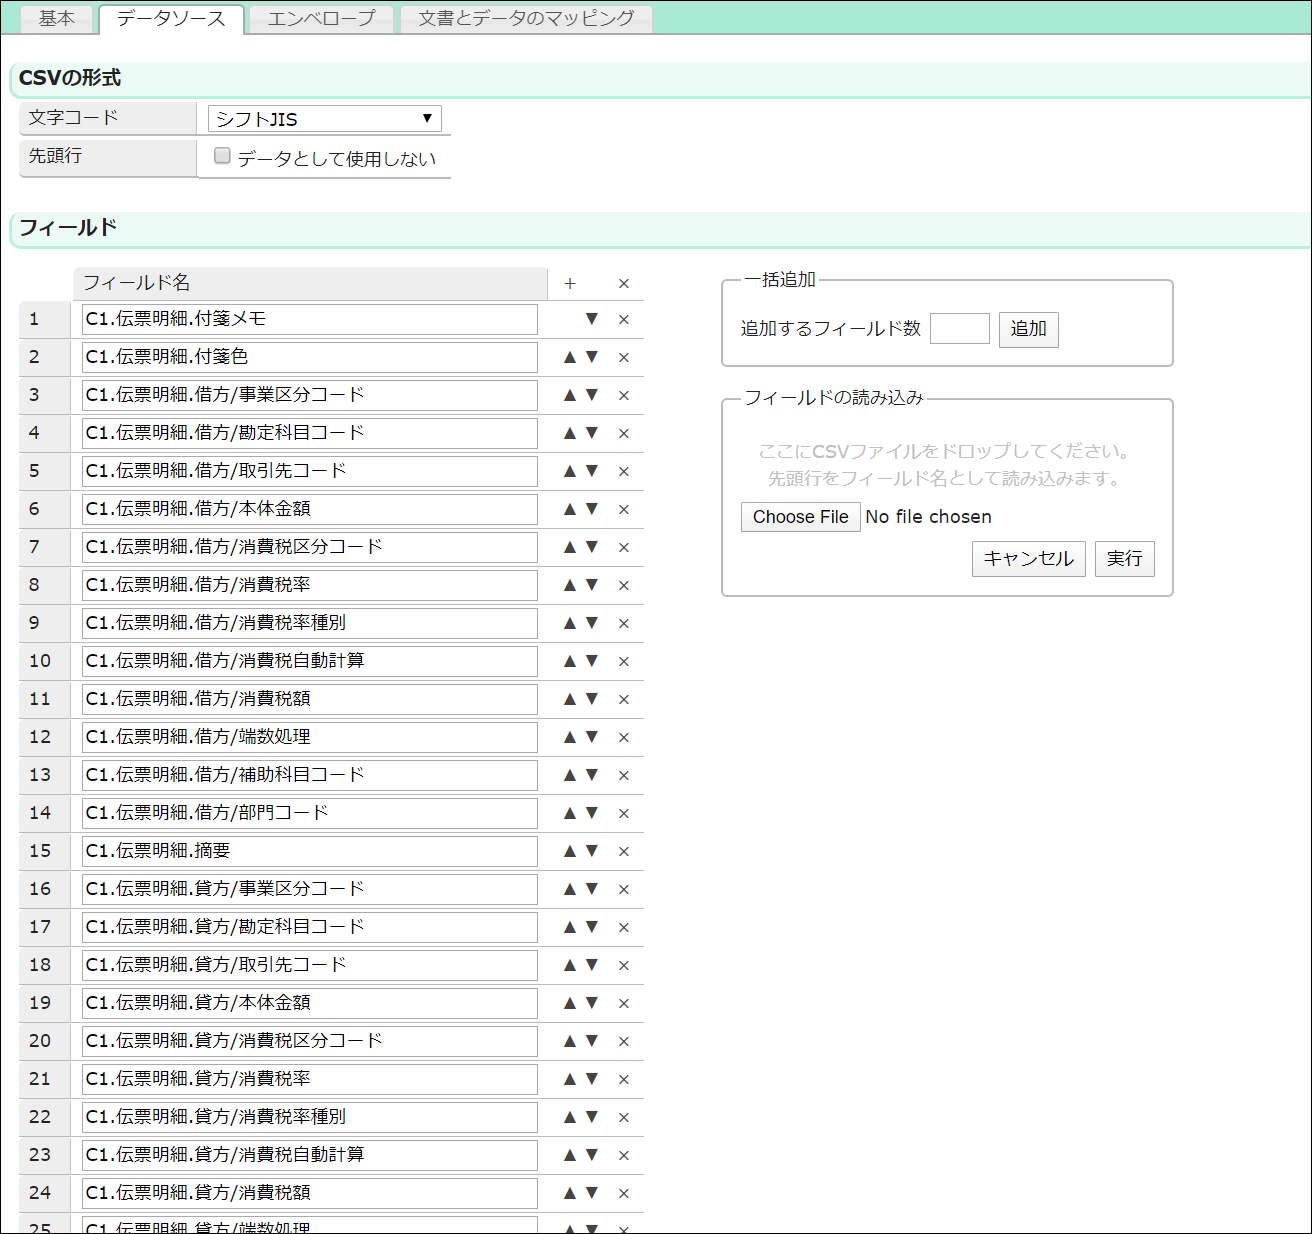
Task: Click the delete-all X in the field header
Action: click(623, 284)
